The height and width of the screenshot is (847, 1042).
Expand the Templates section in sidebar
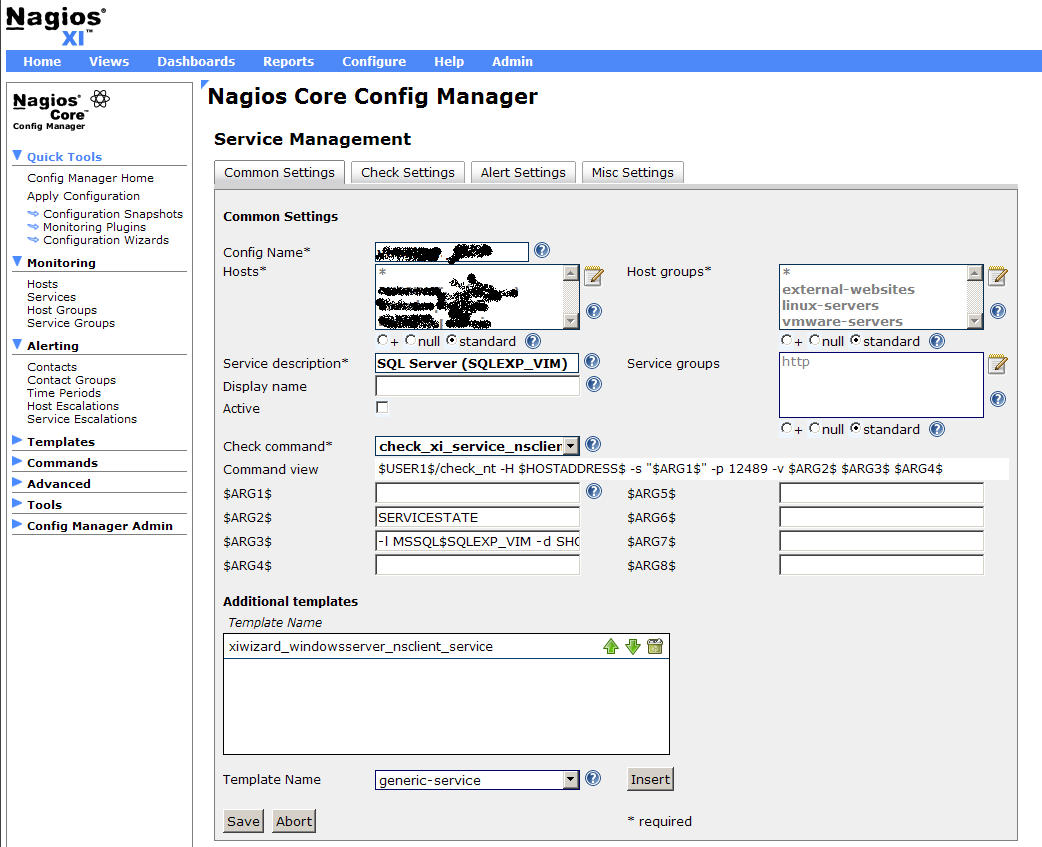[x=60, y=442]
